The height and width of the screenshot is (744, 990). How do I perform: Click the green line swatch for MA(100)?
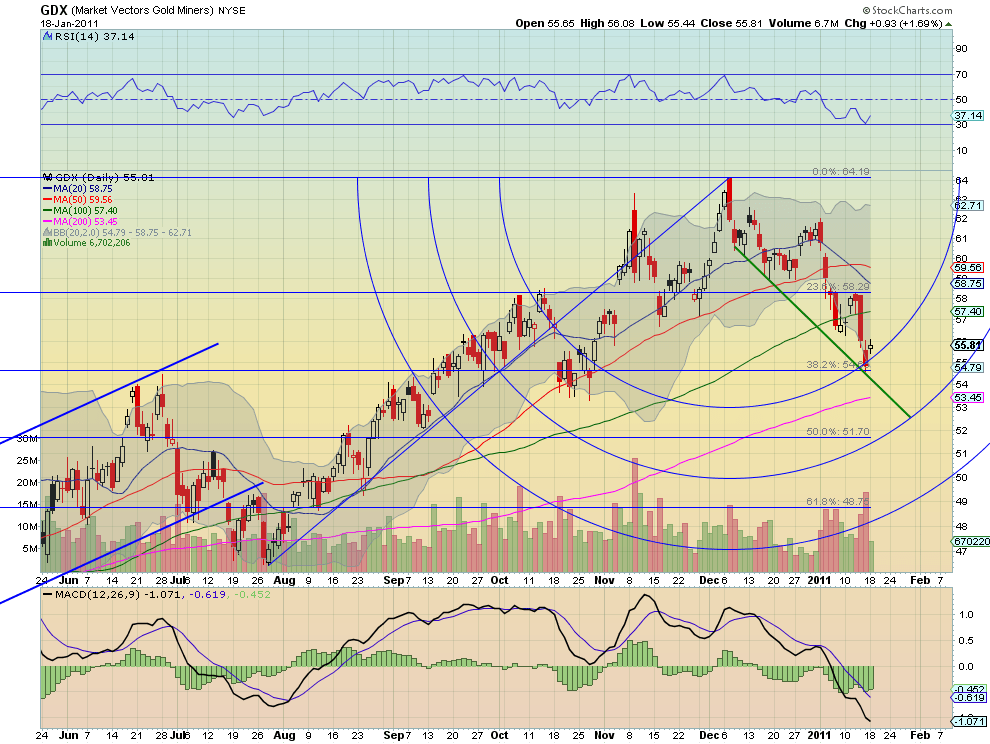(x=47, y=210)
